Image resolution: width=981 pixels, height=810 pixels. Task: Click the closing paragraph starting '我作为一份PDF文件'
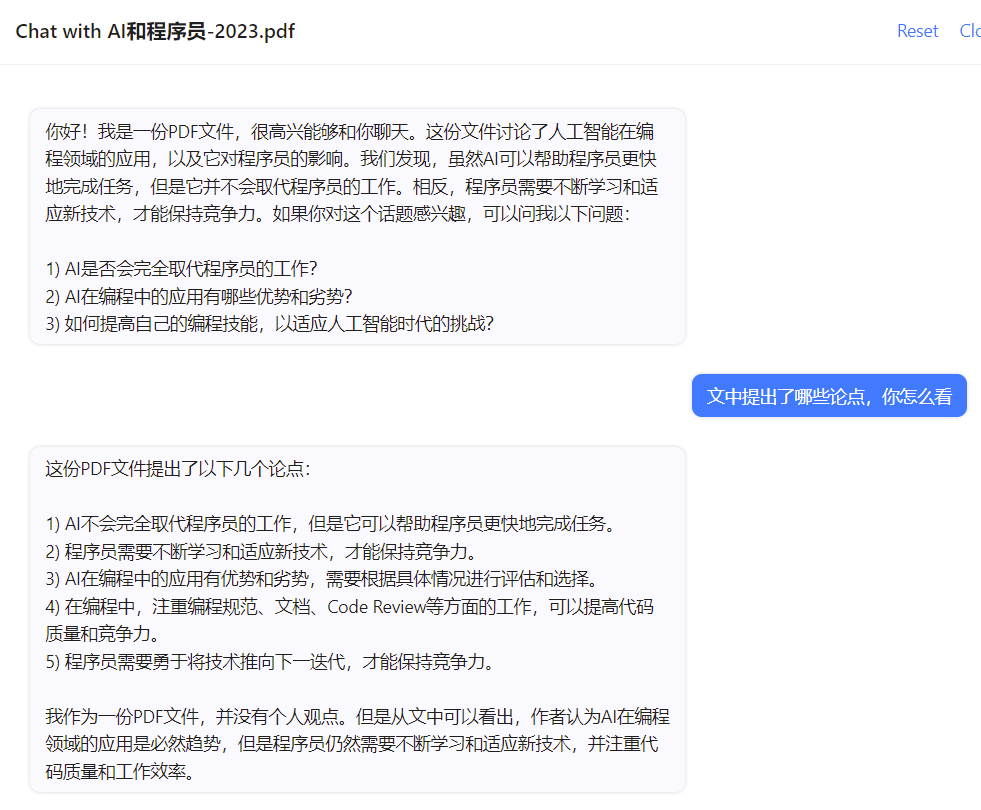(x=357, y=744)
